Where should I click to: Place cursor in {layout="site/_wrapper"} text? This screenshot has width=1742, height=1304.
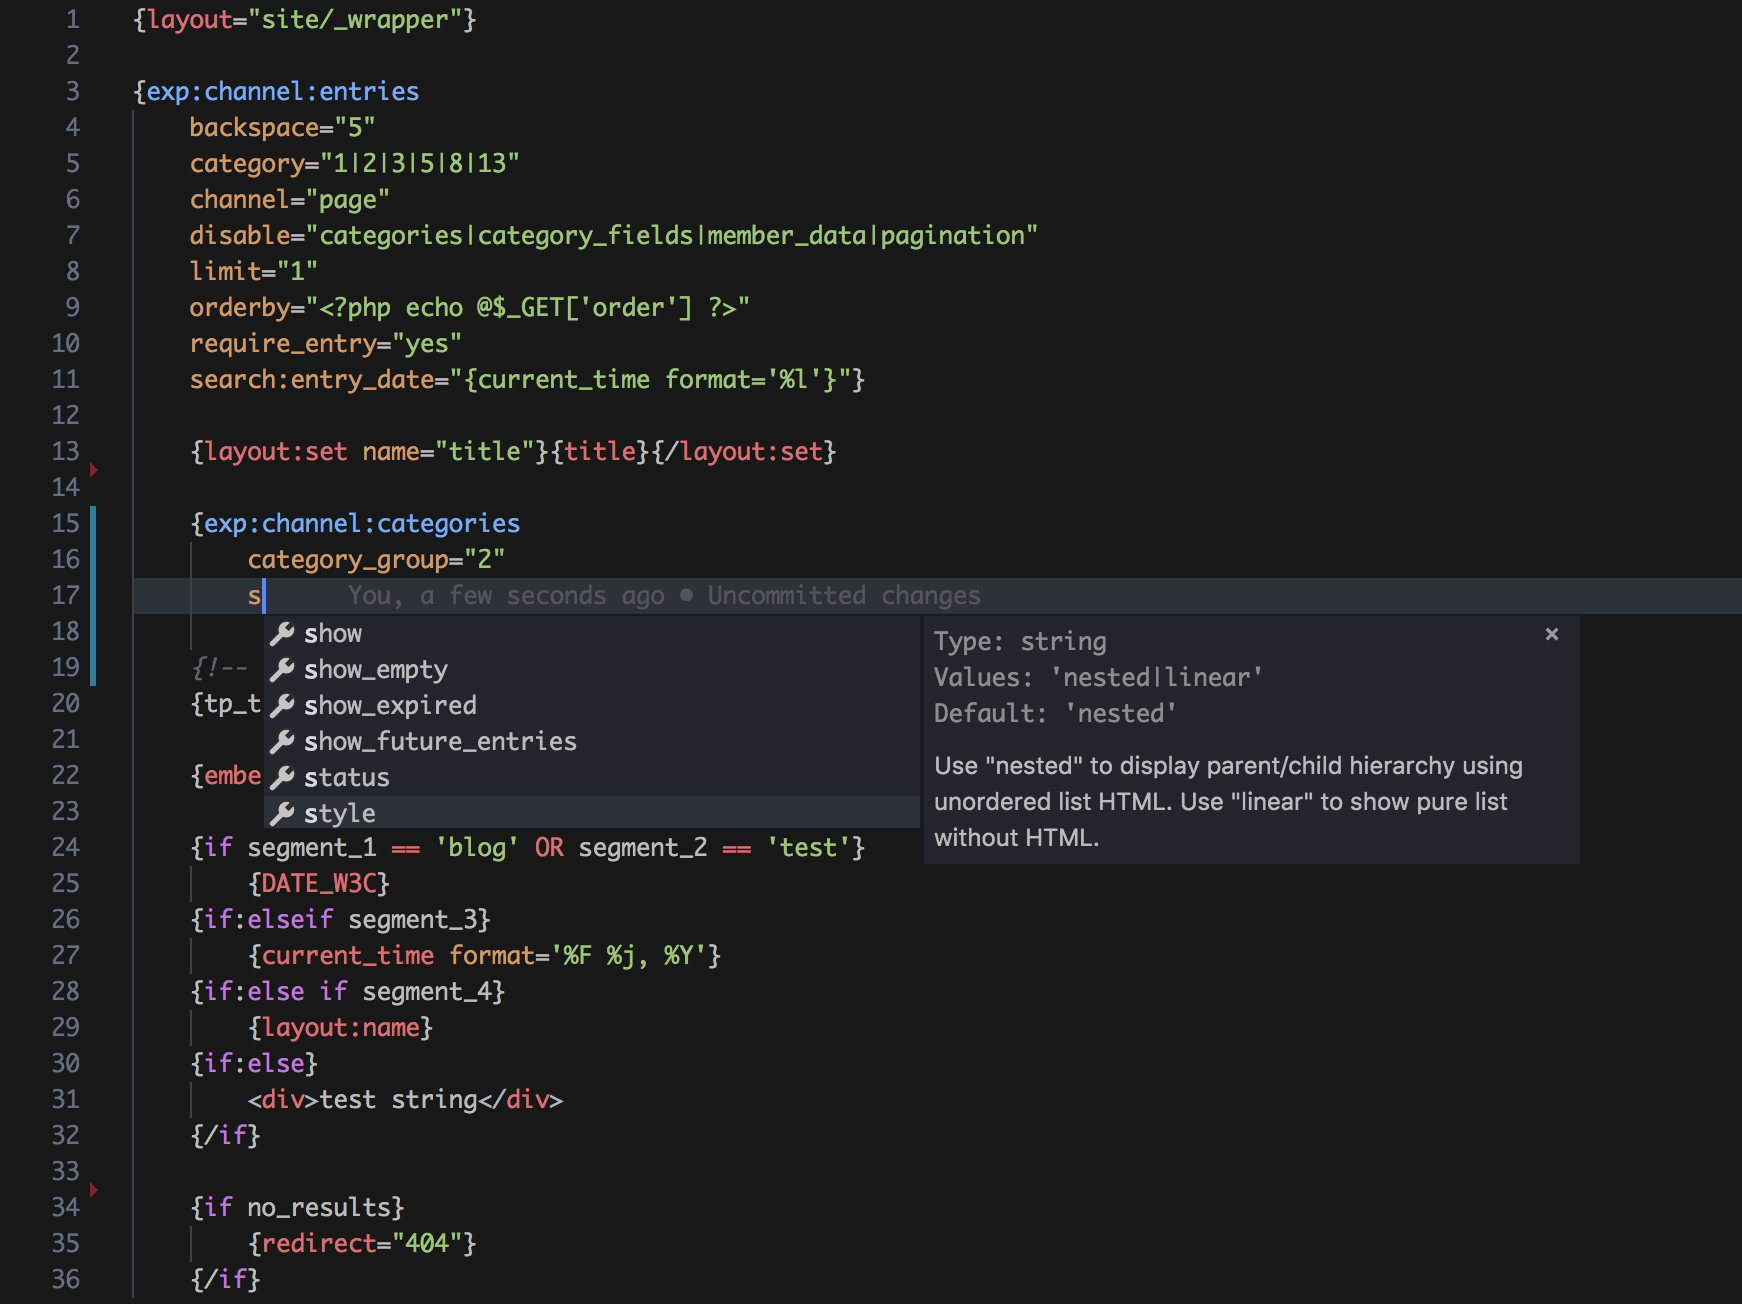point(305,19)
